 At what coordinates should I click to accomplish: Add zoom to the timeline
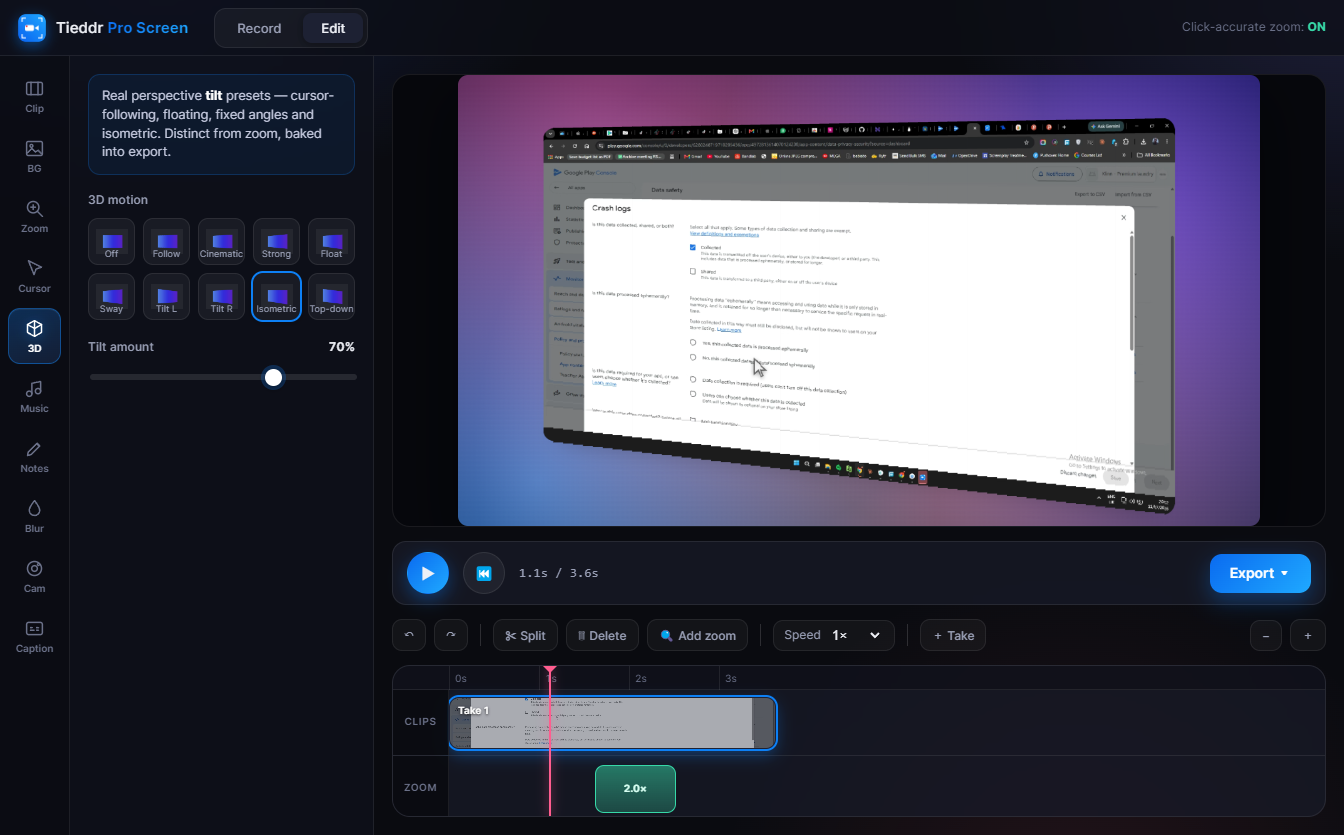tap(698, 635)
